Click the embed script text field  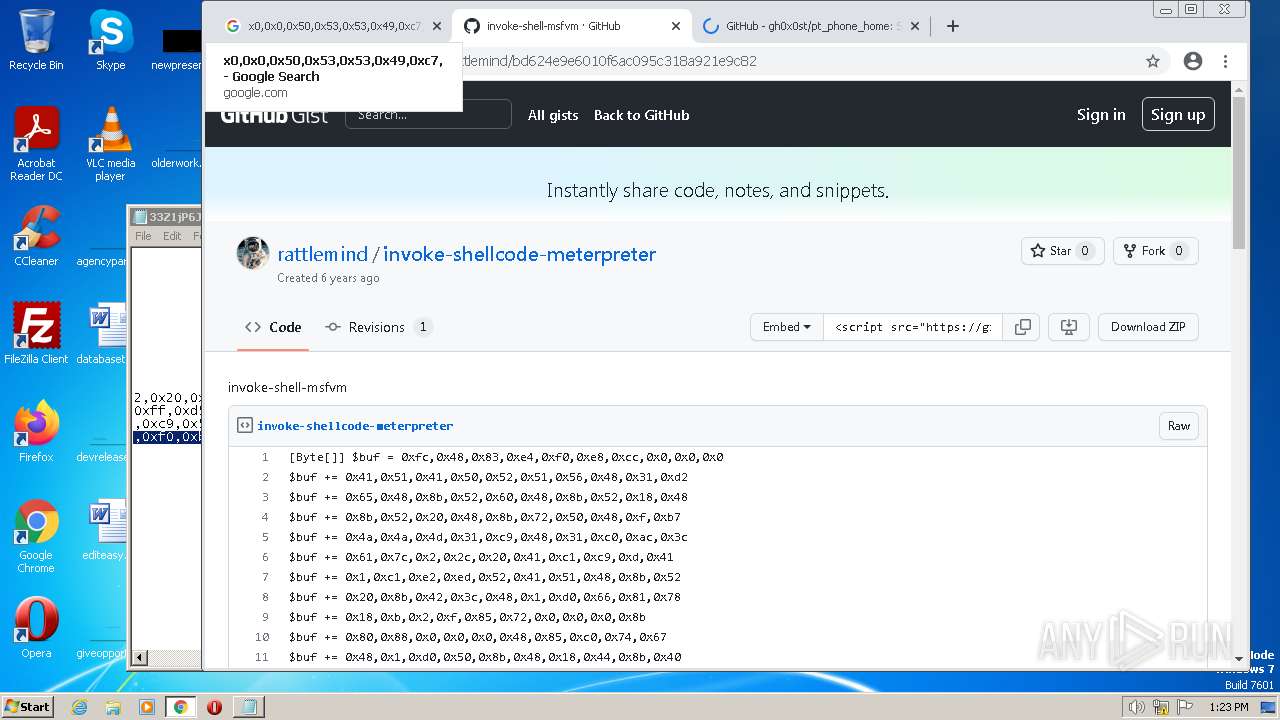click(x=913, y=327)
